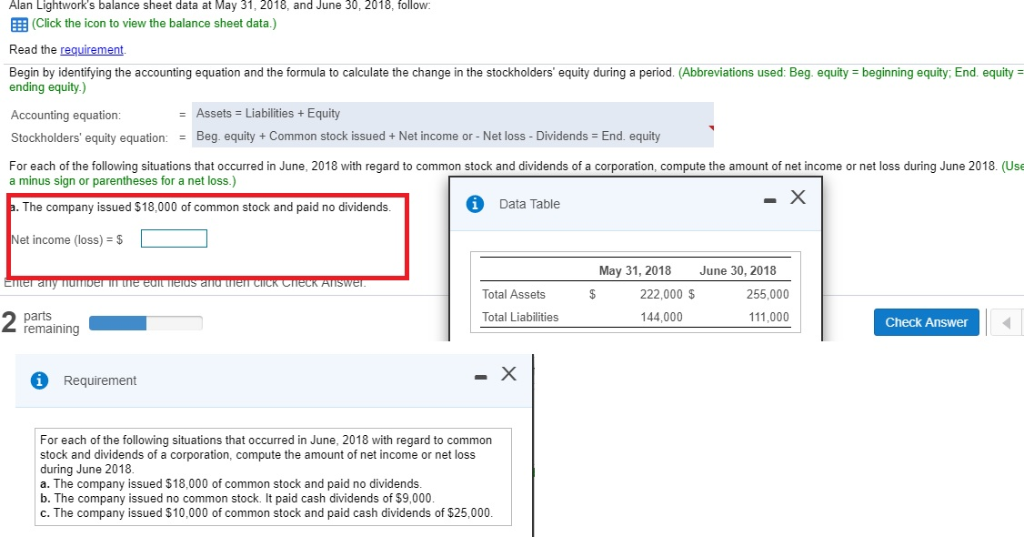The width and height of the screenshot is (1024, 537).
Task: Minimize the Data Table popup
Action: click(x=770, y=201)
